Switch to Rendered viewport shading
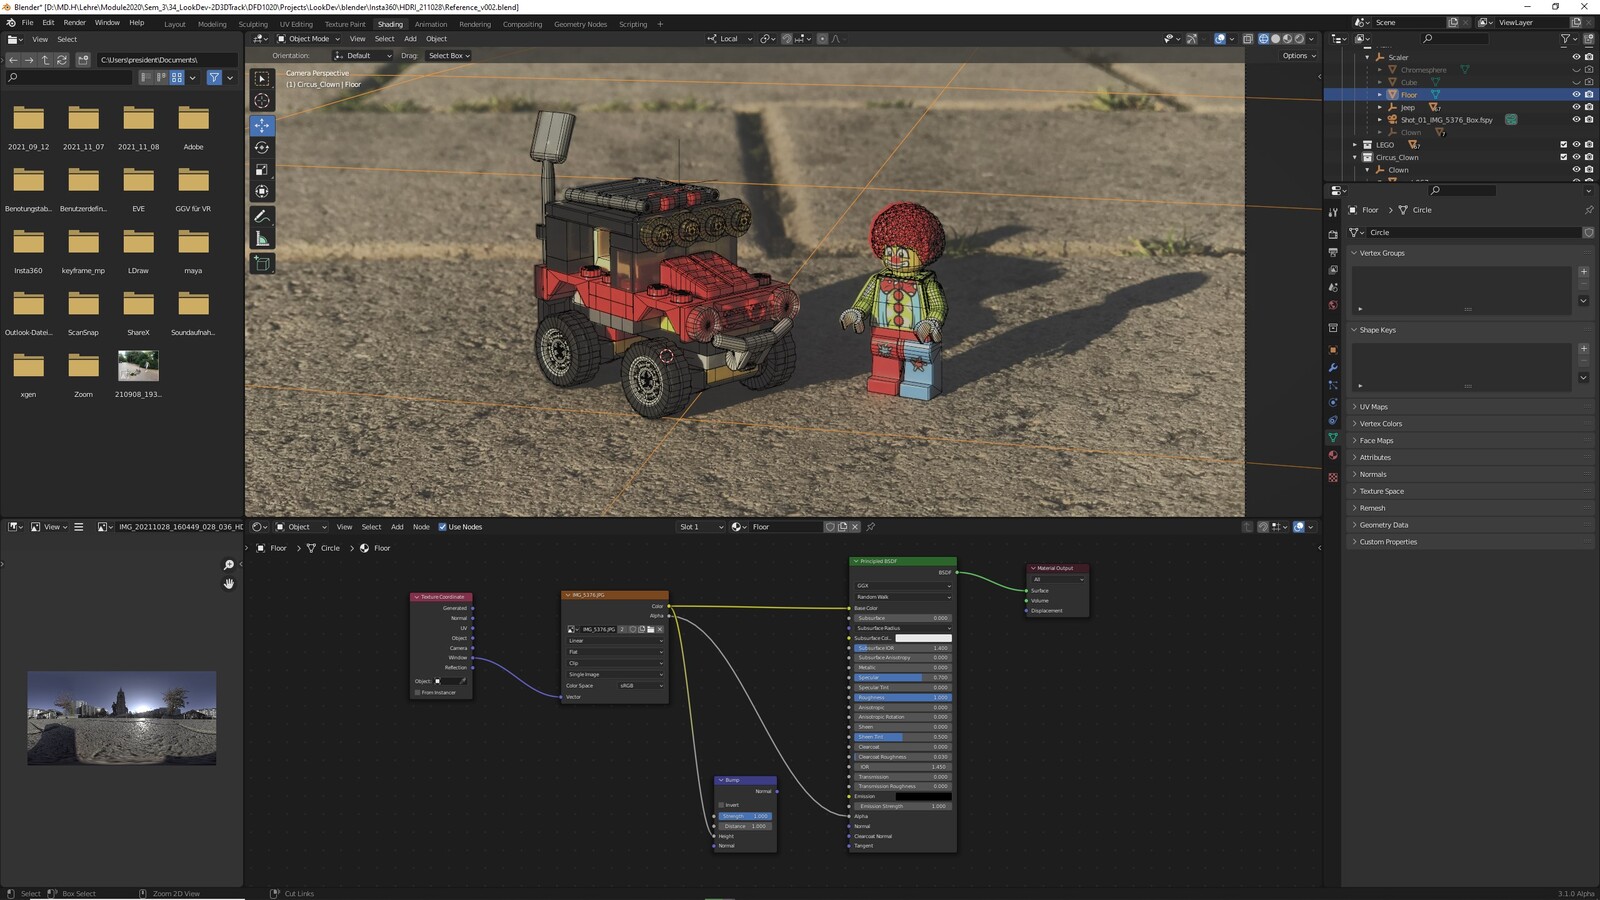The width and height of the screenshot is (1600, 900). pos(1299,39)
